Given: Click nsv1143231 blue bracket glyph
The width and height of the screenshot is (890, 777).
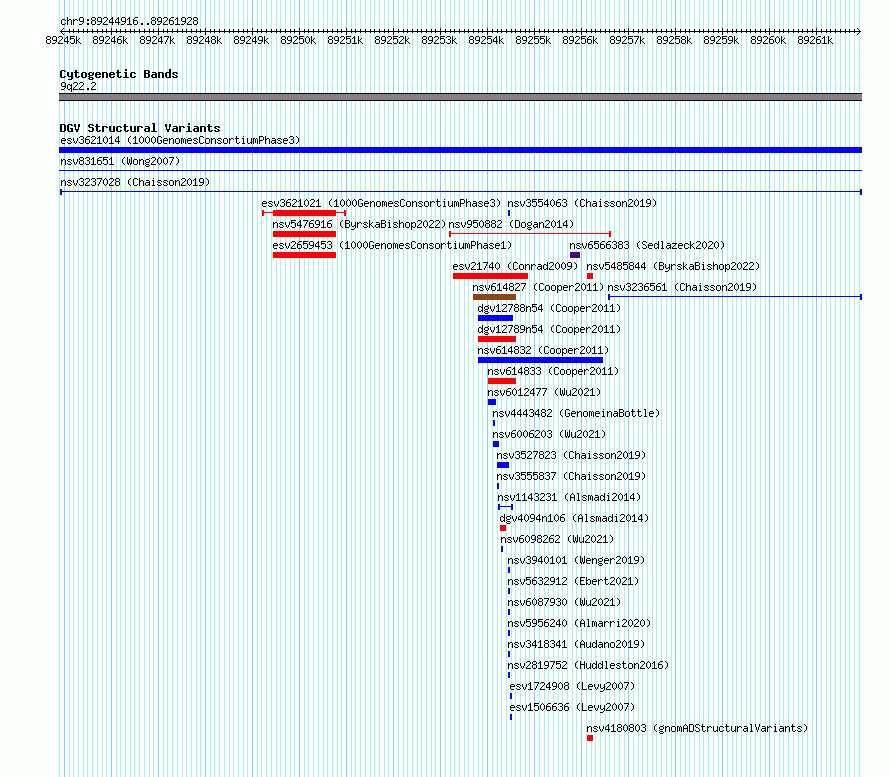Looking at the screenshot, I should [506, 507].
